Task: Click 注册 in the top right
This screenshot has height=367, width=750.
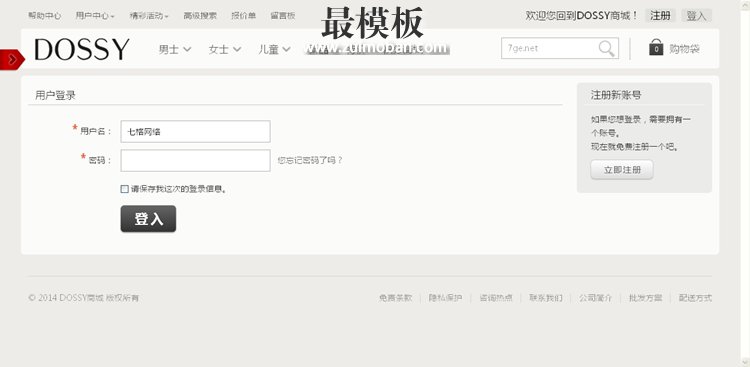Action: (x=661, y=16)
